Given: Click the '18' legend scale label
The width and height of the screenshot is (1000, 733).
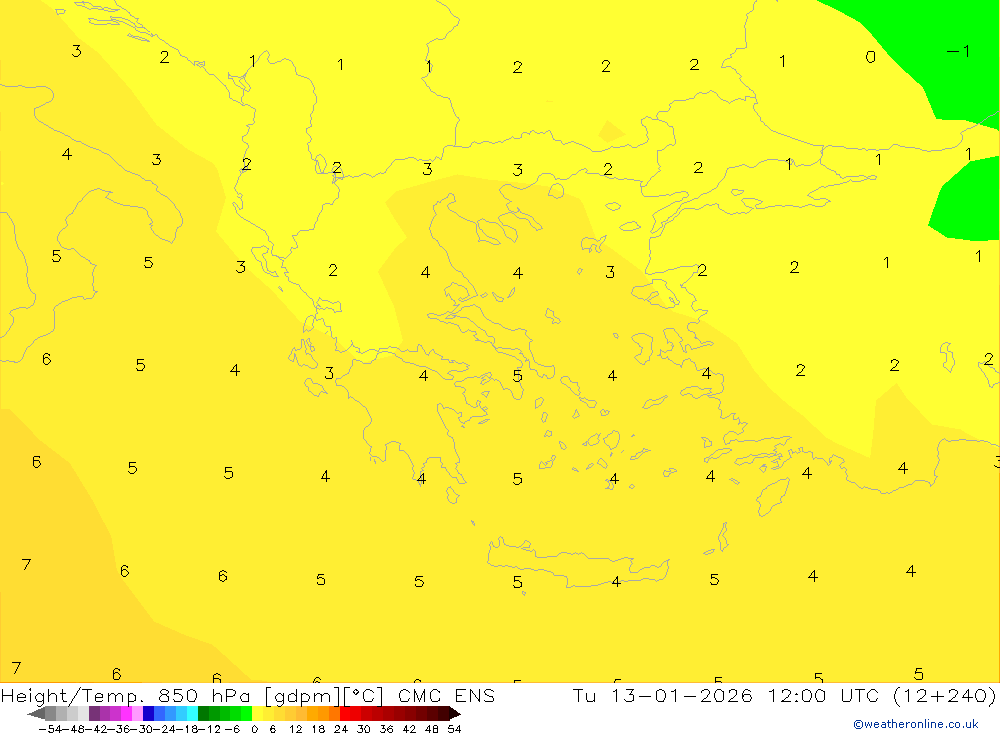Looking at the screenshot, I should coord(318,729).
